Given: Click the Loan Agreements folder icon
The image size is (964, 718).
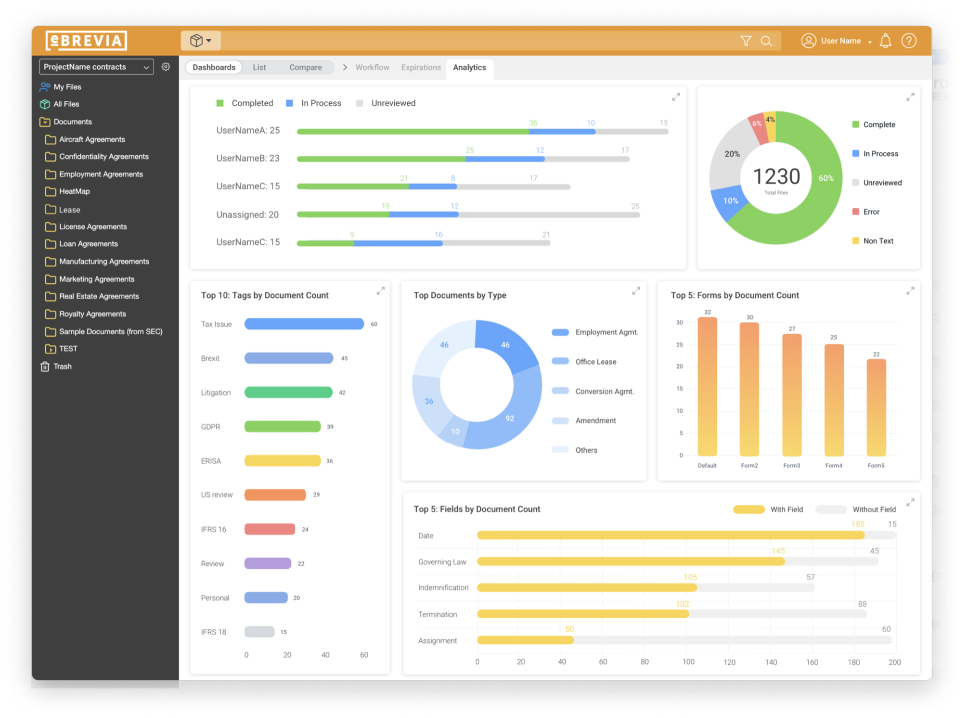Looking at the screenshot, I should (x=50, y=244).
